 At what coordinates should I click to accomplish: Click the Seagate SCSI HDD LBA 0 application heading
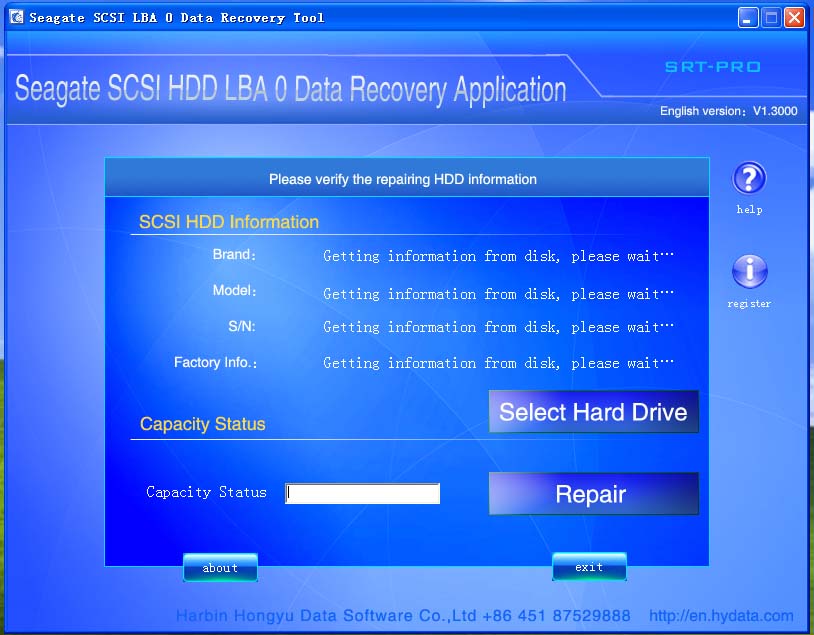coord(290,89)
